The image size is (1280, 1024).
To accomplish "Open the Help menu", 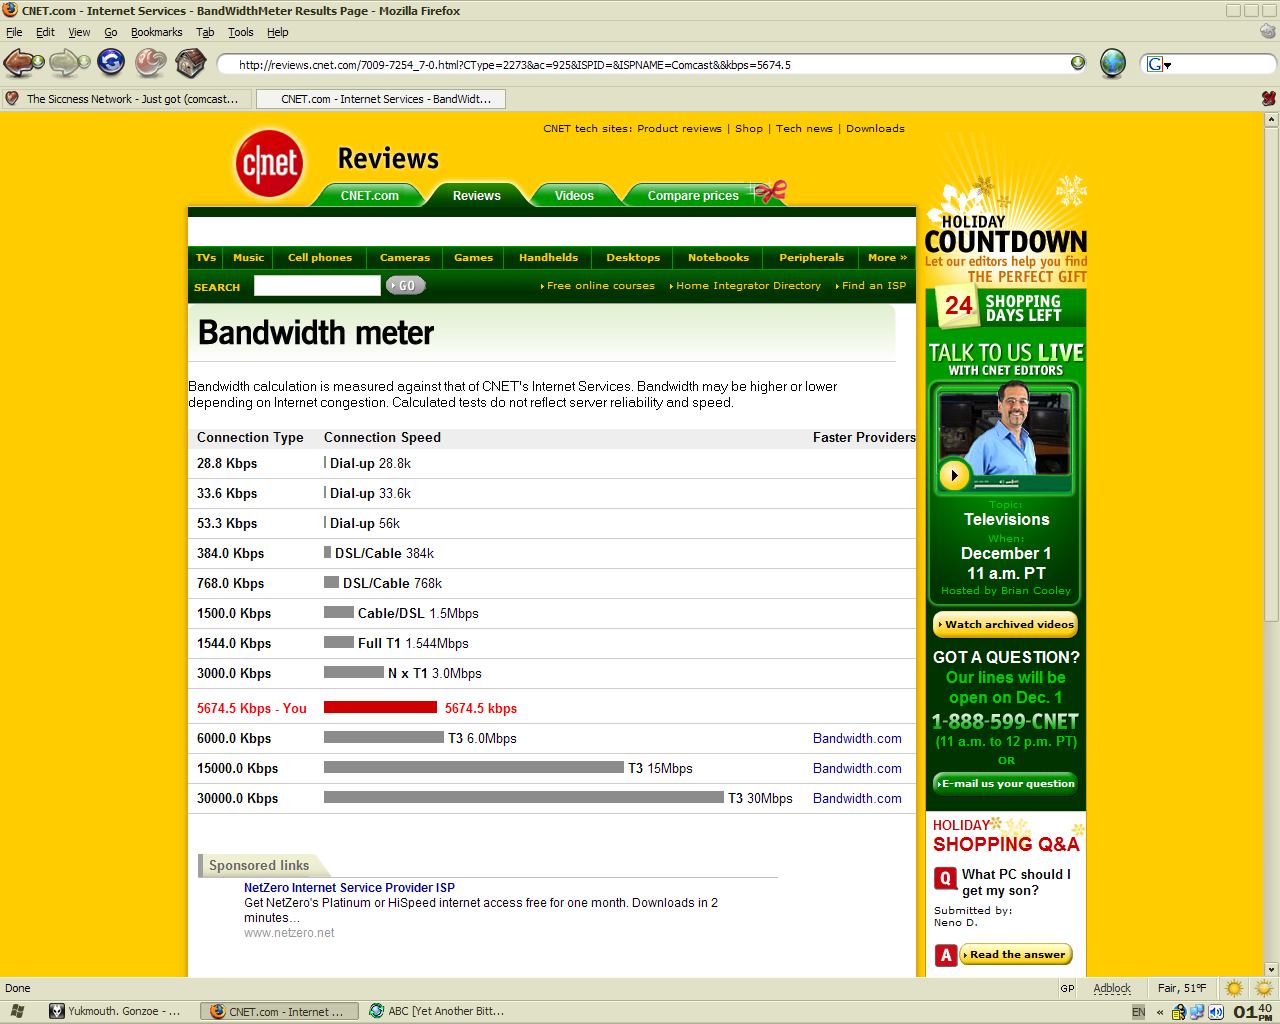I will coord(278,32).
